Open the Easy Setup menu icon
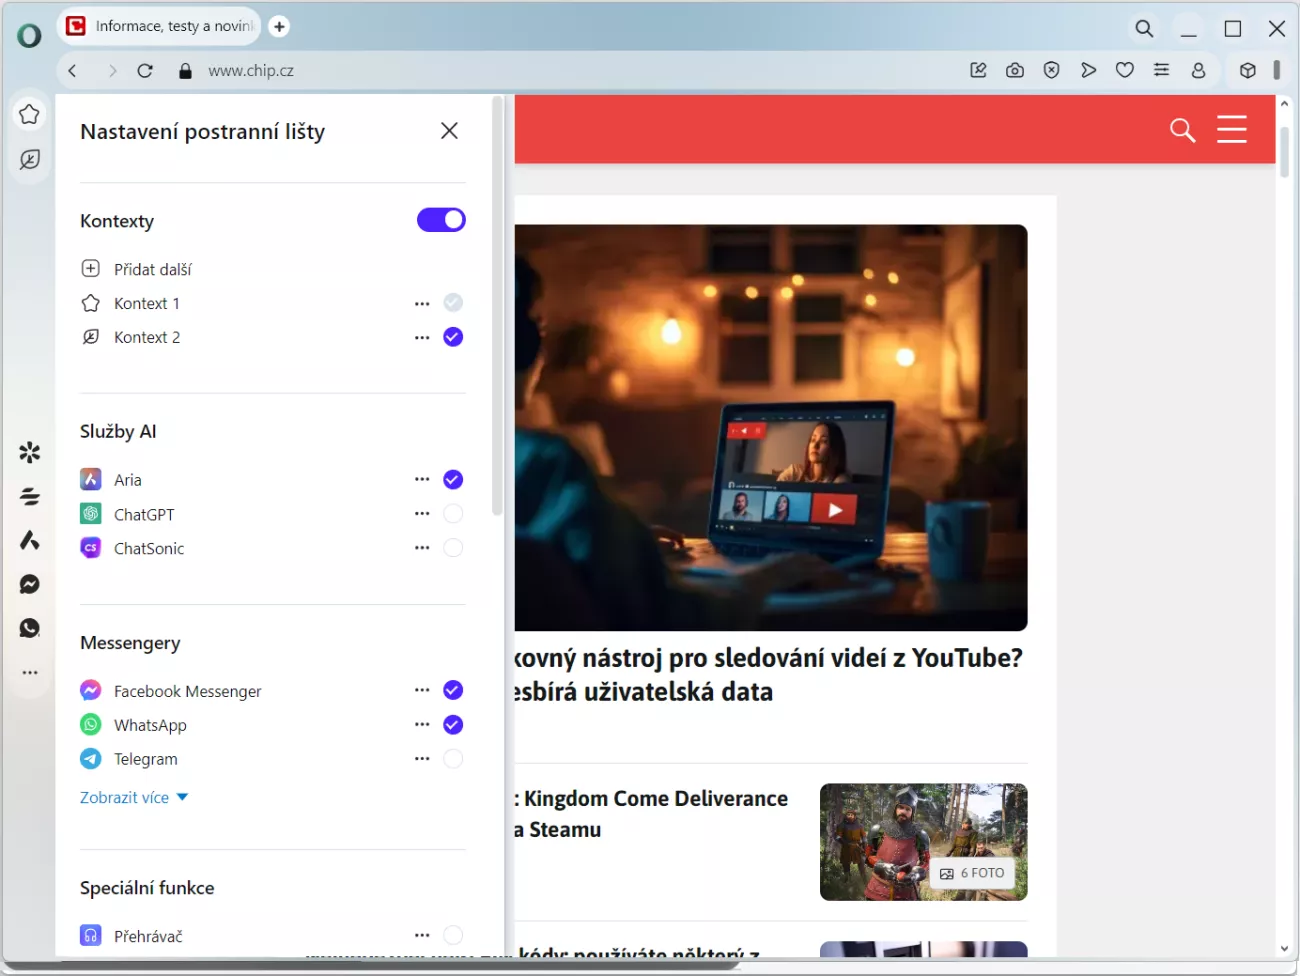This screenshot has width=1300, height=976. tap(1161, 70)
